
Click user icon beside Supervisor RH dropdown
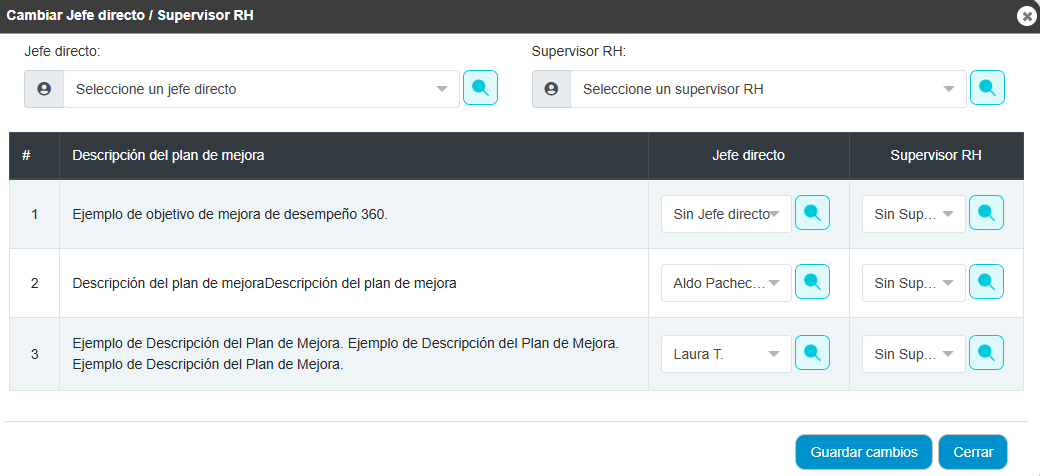coord(551,89)
